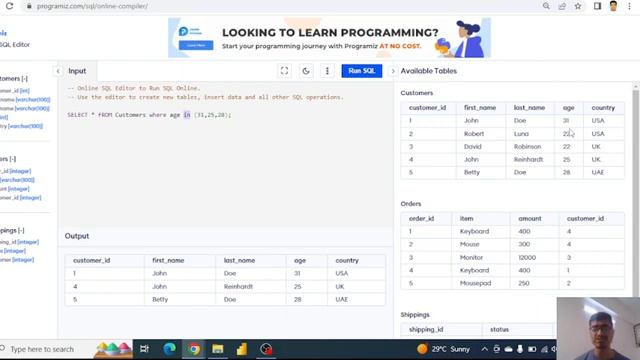Screen dimensions: 640x360
Task: Collapse the Available Tables panel arrow
Action: click(393, 71)
